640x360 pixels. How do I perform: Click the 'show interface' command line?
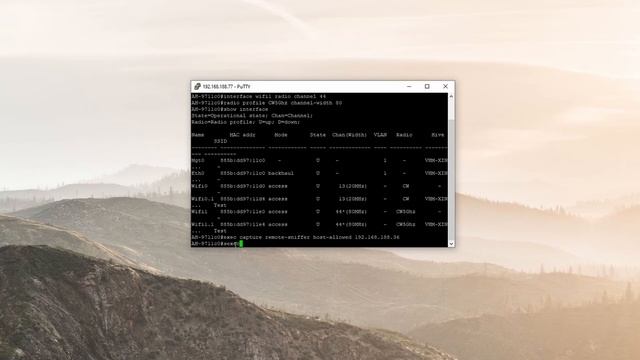tap(230, 109)
